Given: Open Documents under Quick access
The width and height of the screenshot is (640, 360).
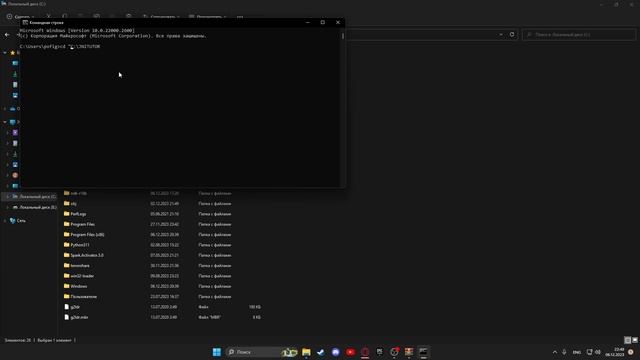Looking at the screenshot, I should coord(15,85).
